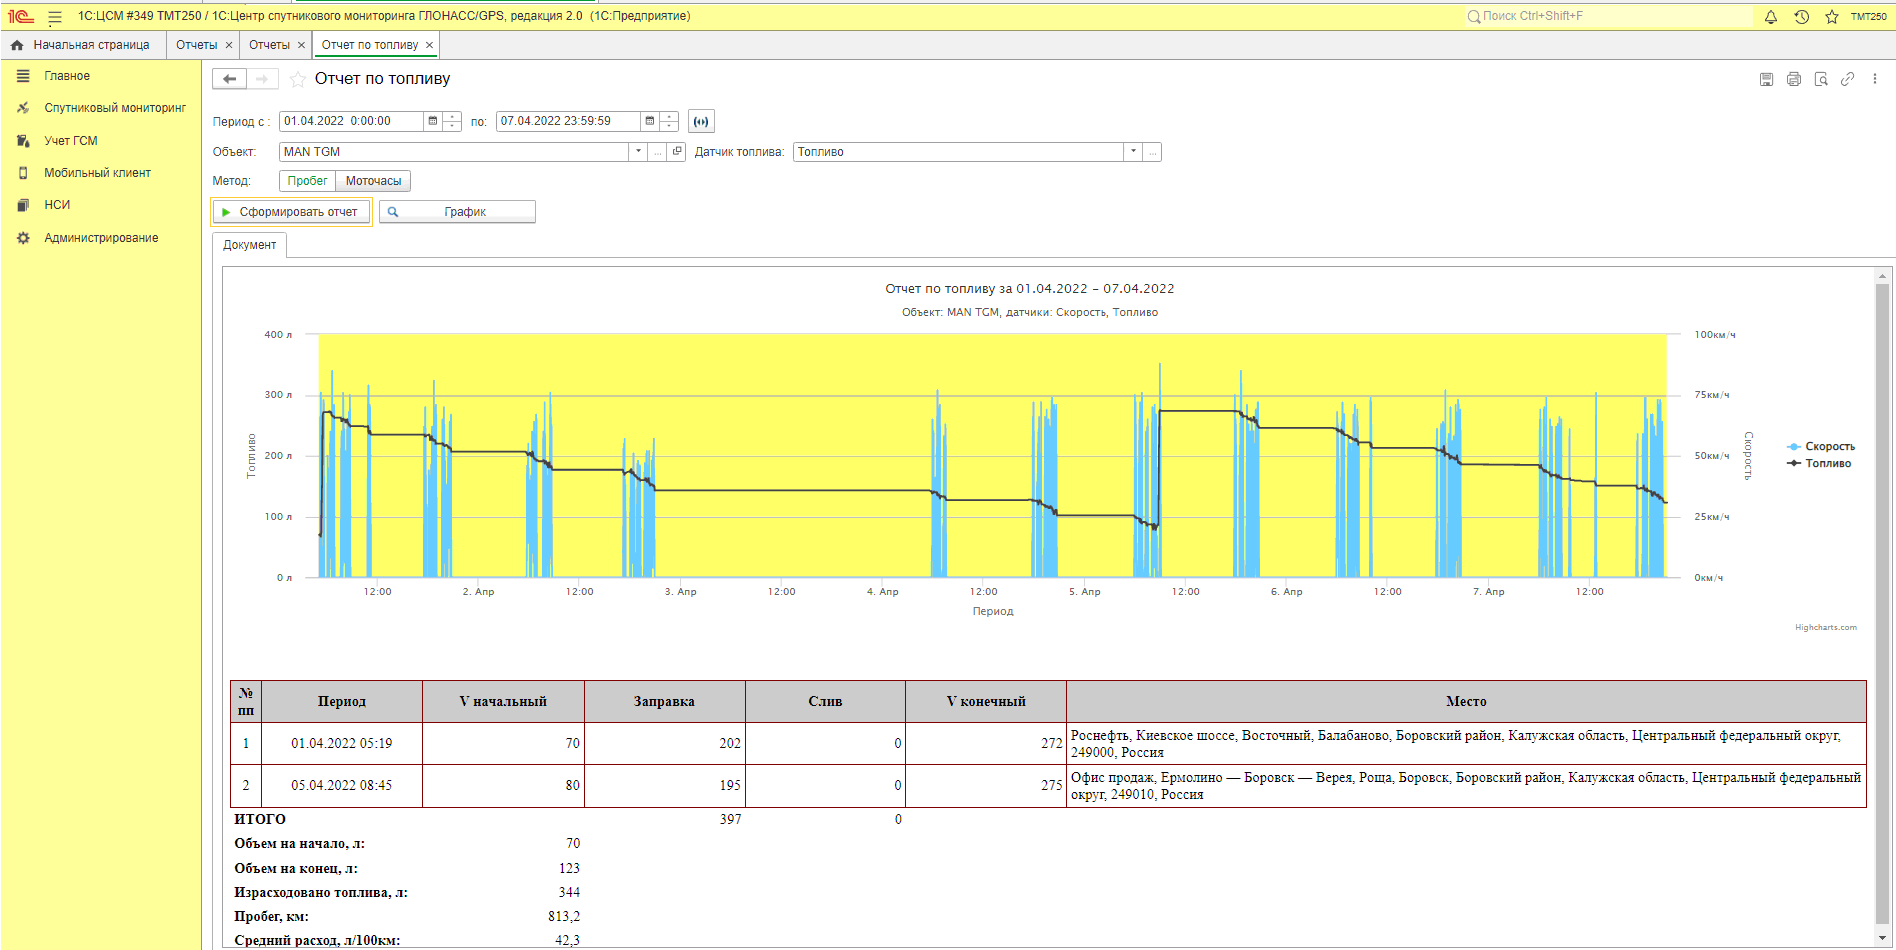
Task: Open Учет ГСМ section
Action: (71, 141)
